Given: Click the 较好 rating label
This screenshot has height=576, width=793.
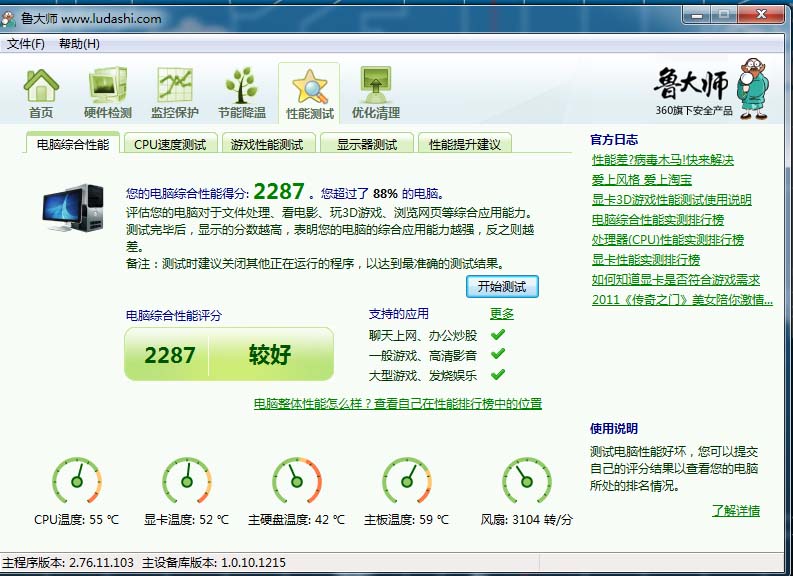Looking at the screenshot, I should 270,355.
